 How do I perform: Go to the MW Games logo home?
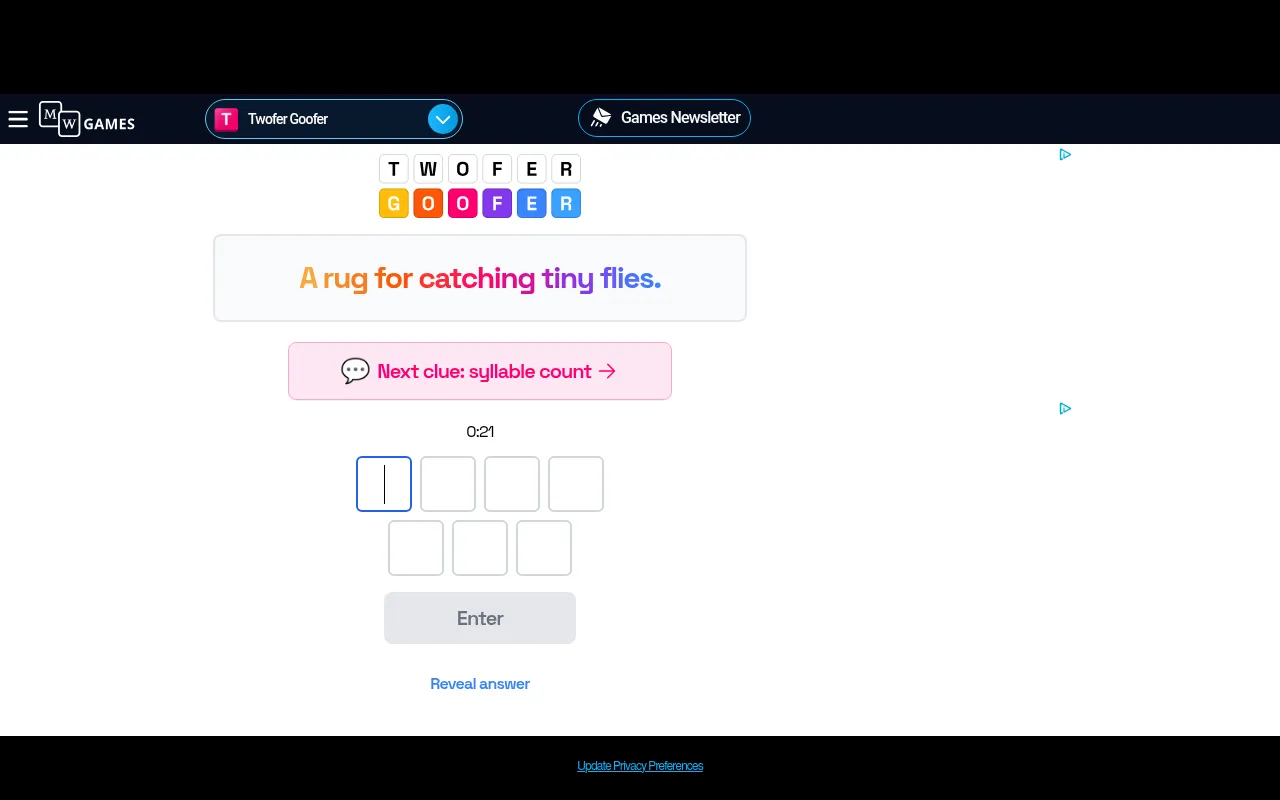[x=87, y=119]
